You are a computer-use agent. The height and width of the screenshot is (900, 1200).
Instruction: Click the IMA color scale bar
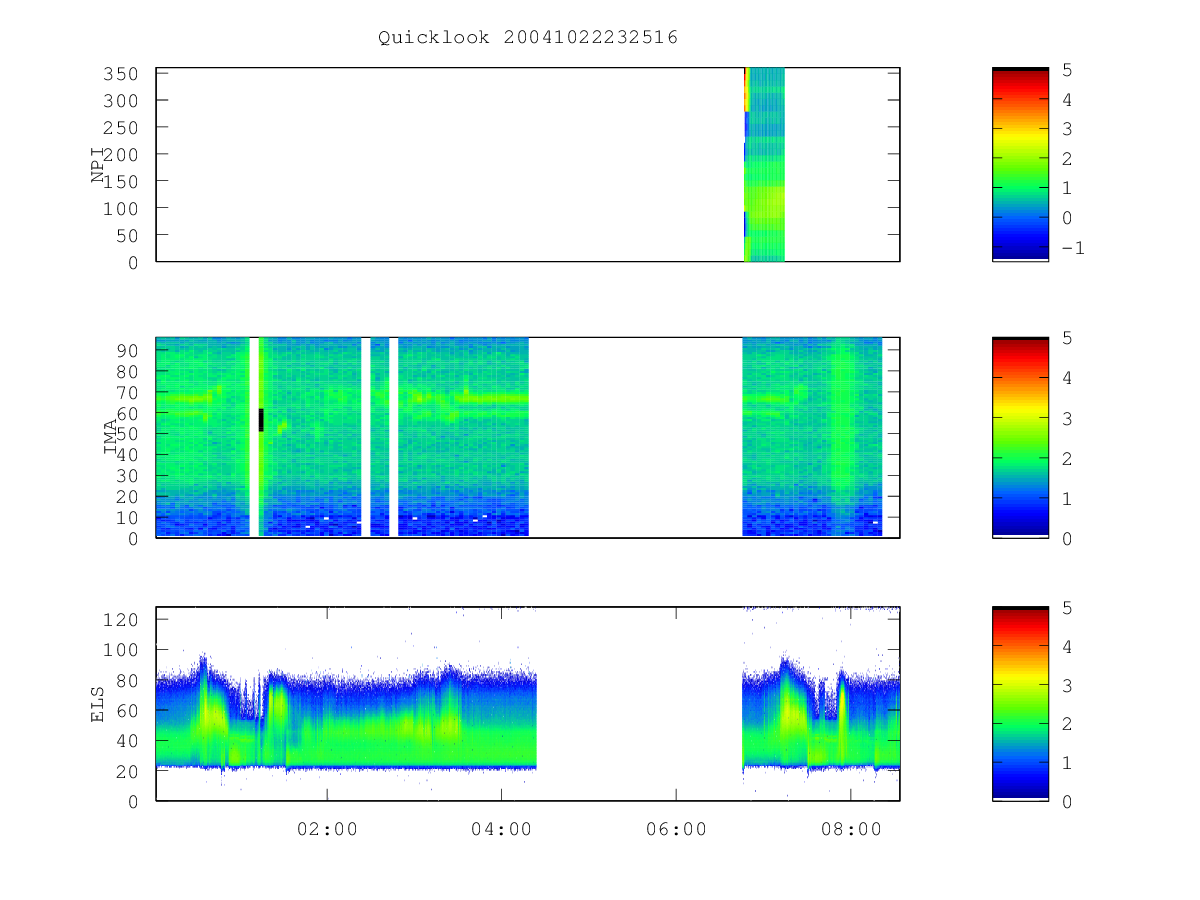click(1020, 437)
